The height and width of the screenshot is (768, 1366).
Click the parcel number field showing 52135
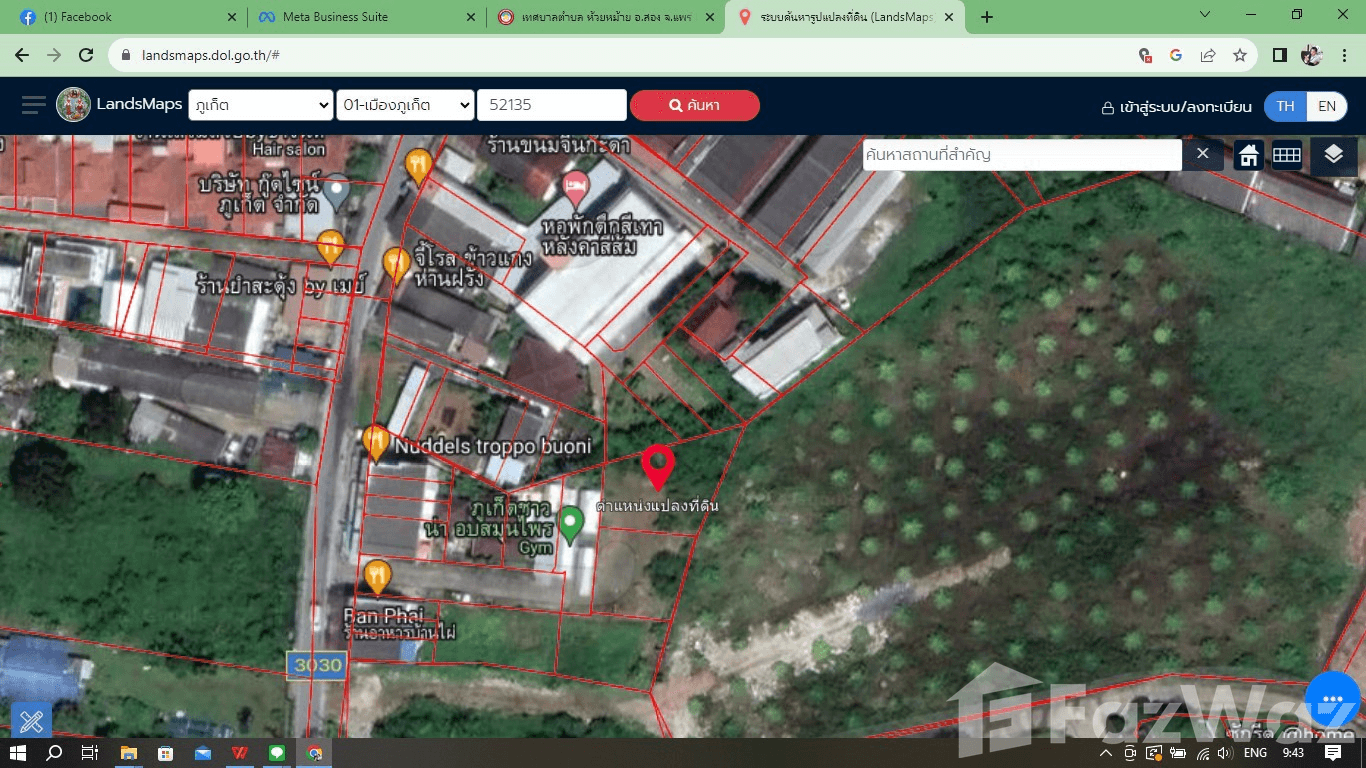click(551, 105)
